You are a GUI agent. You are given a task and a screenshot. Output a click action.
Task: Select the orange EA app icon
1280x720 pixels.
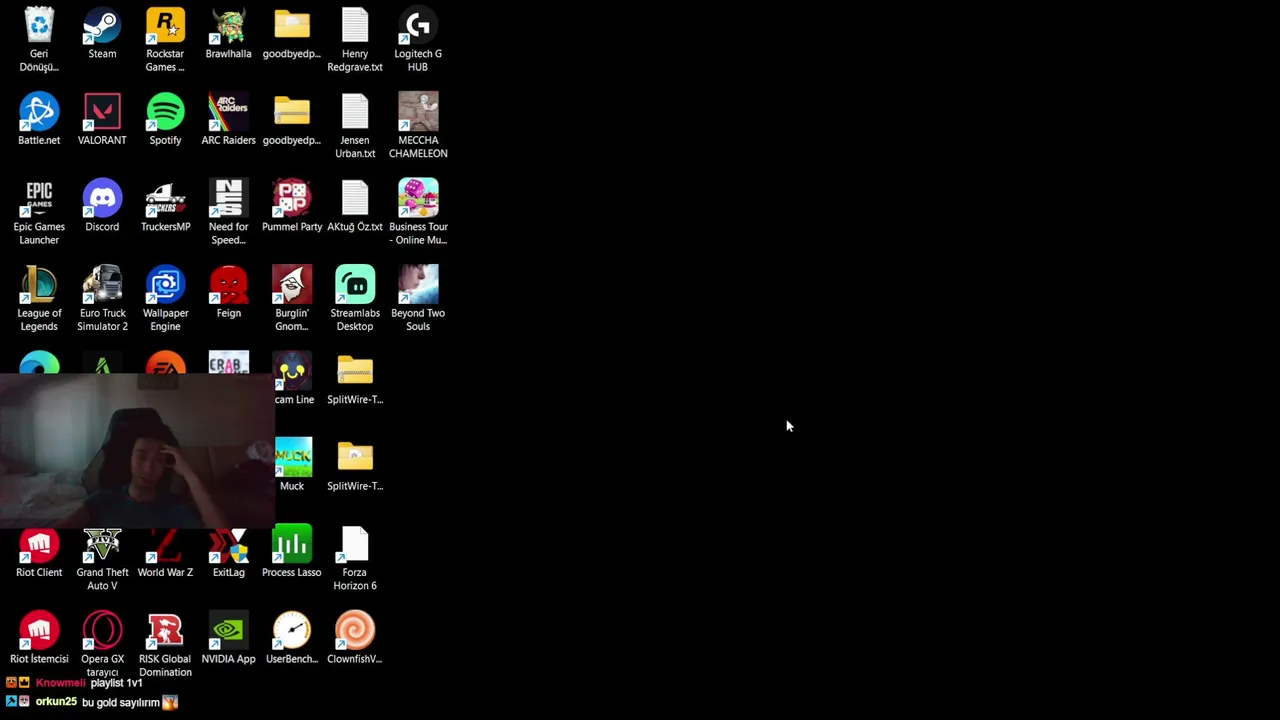[165, 364]
